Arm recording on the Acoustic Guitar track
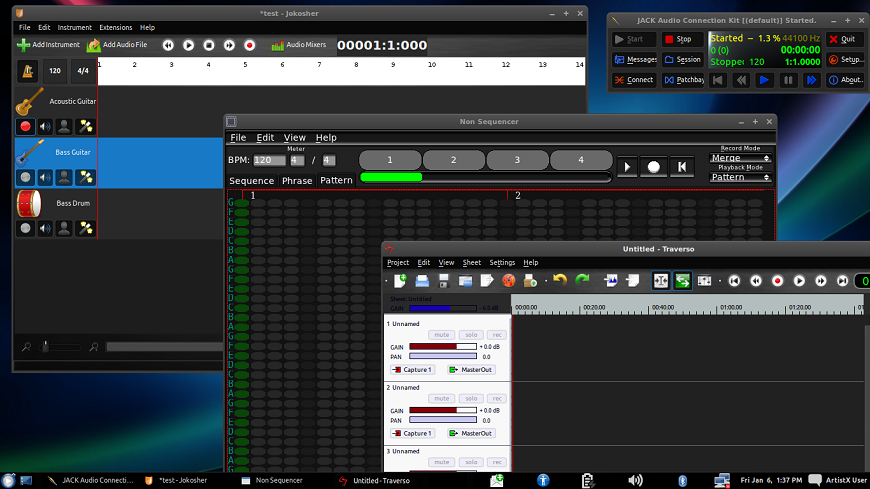Screen dimensions: 870x489 coord(26,126)
